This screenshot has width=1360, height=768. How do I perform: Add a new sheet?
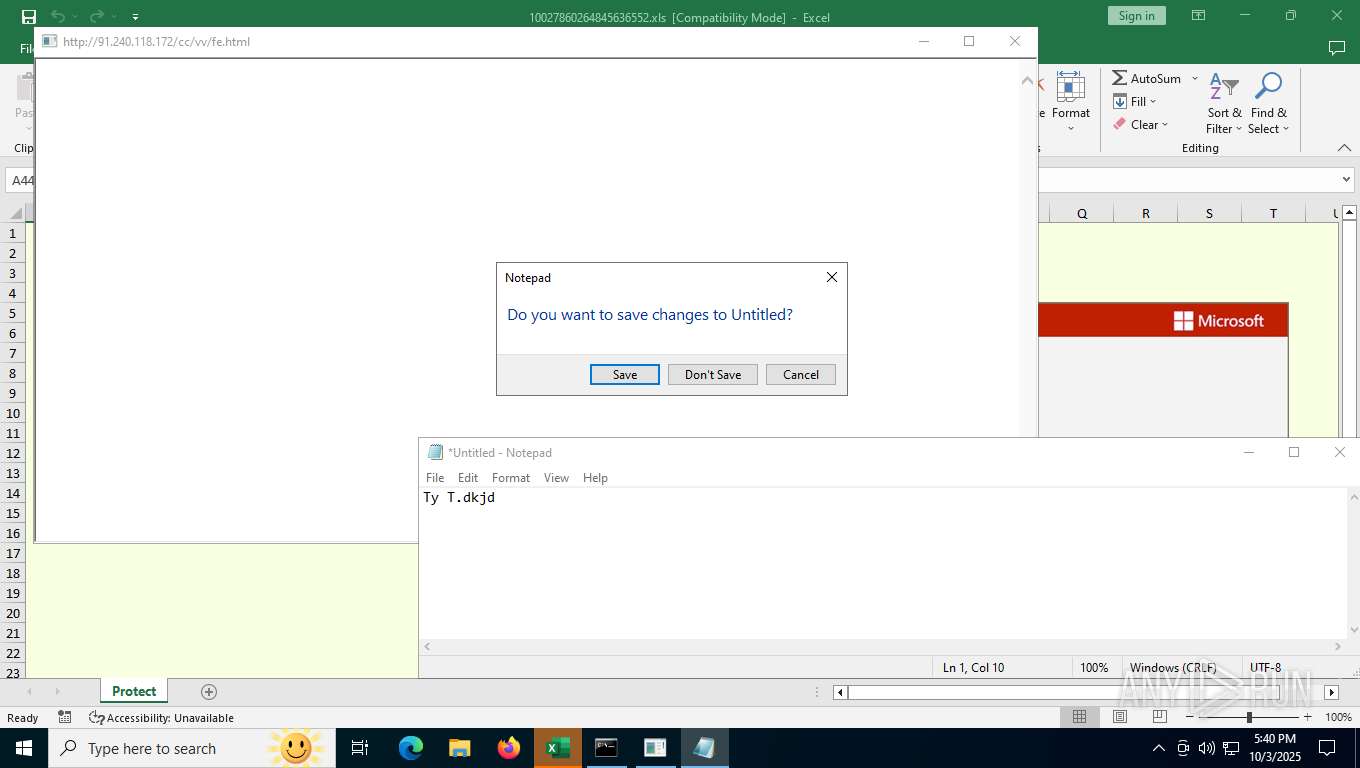coord(209,691)
